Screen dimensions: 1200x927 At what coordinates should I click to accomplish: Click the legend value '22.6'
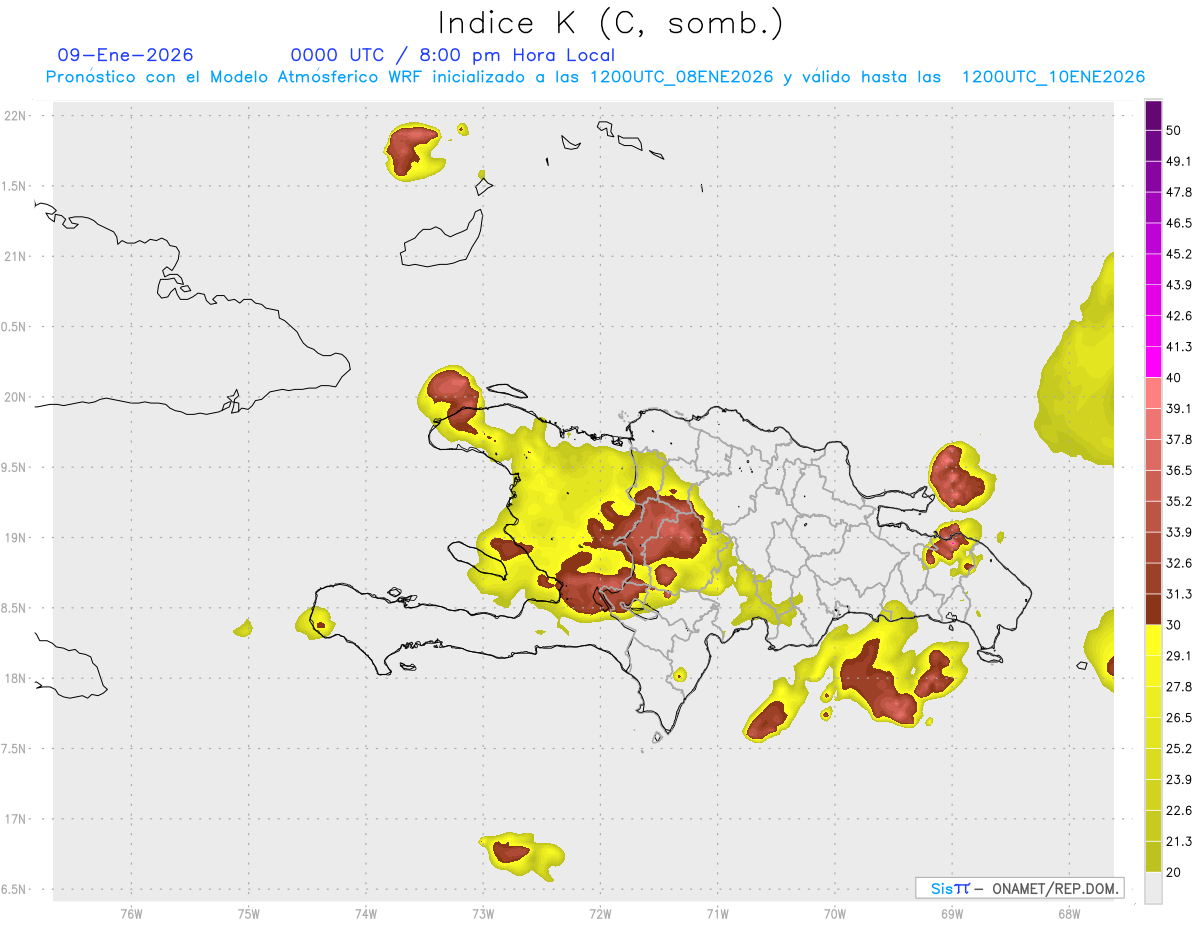[1179, 811]
